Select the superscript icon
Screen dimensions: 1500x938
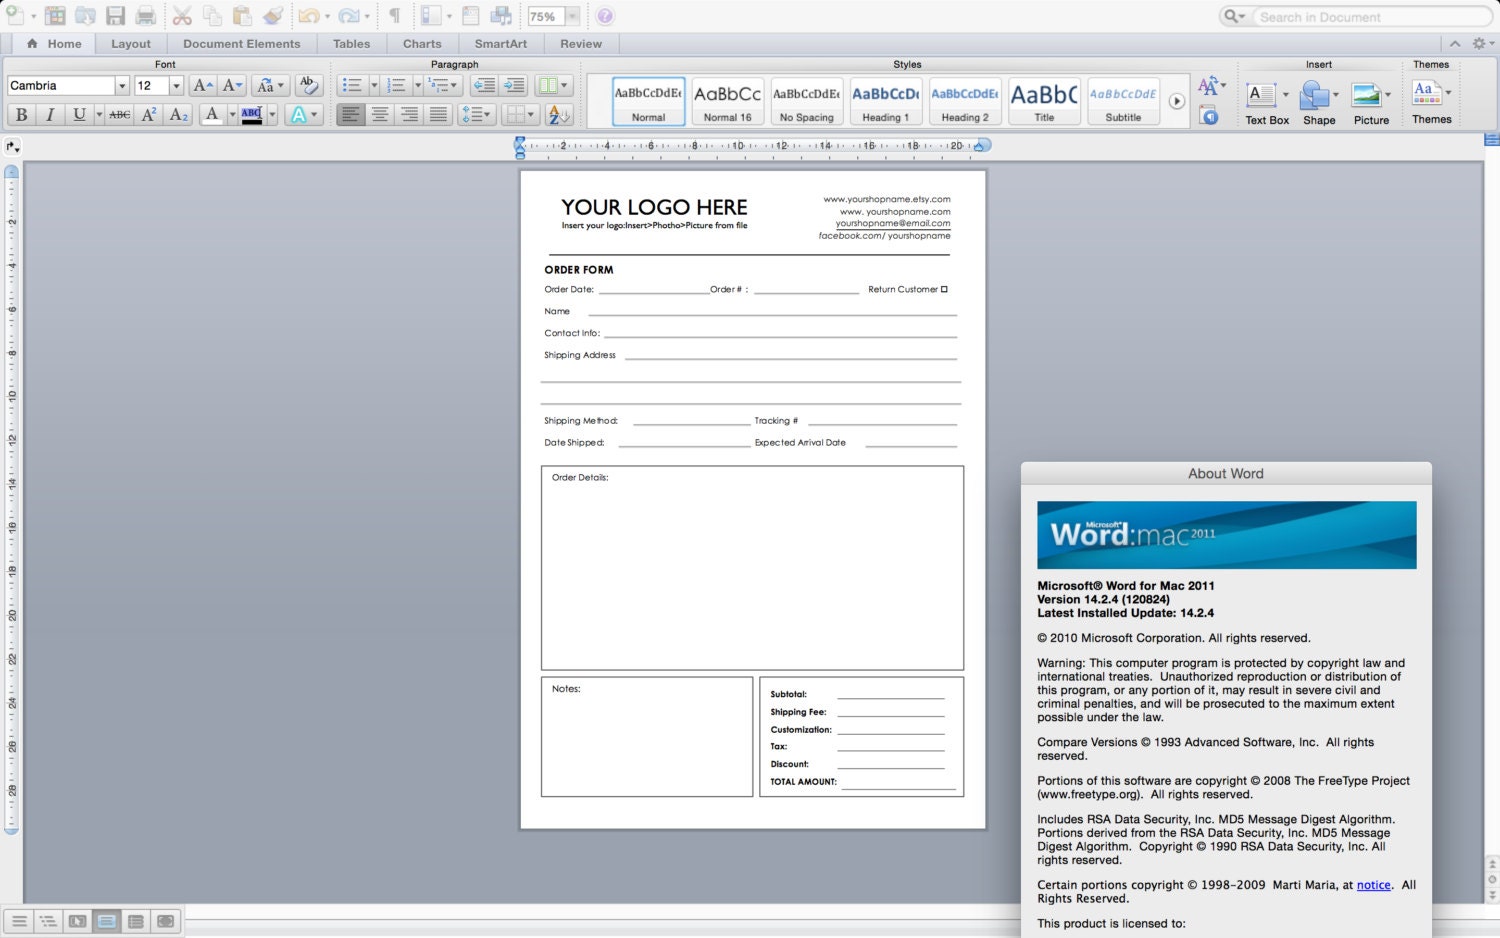click(148, 114)
